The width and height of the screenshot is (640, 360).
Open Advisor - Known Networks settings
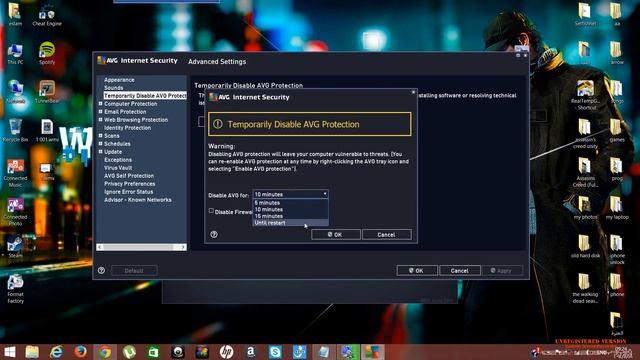tap(138, 200)
